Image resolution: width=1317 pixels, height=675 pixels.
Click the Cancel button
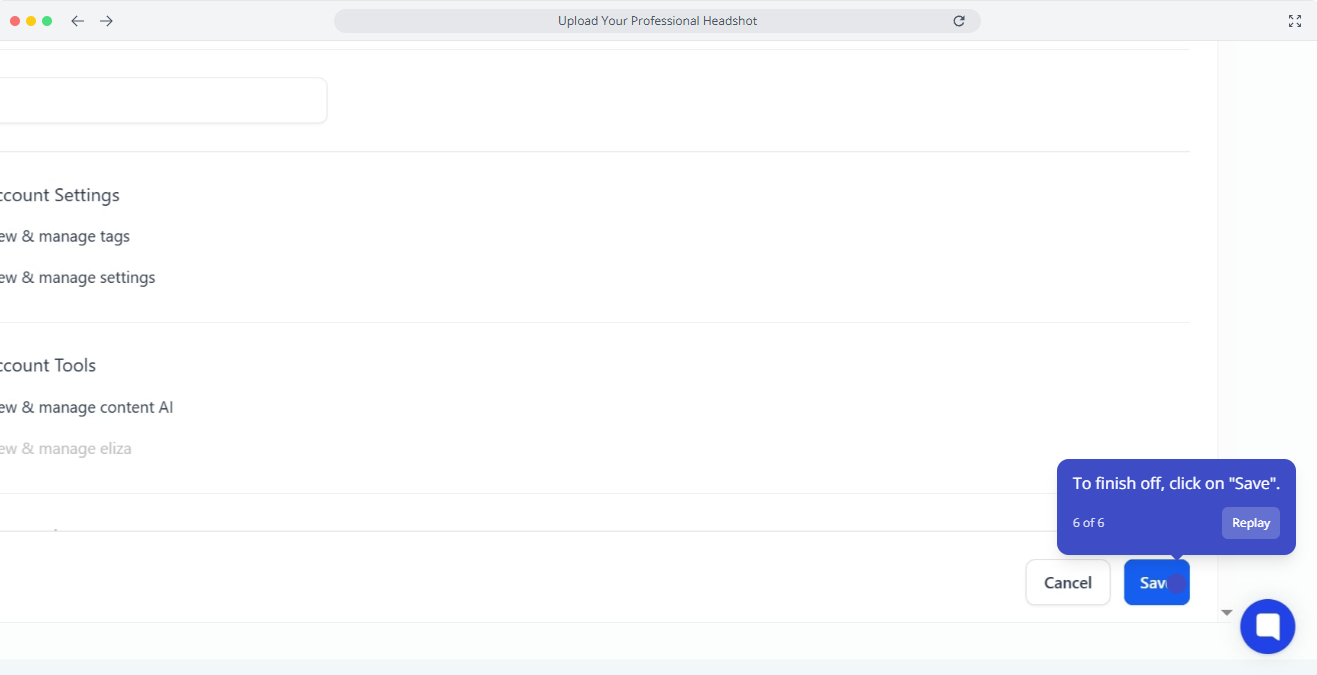(x=1068, y=582)
